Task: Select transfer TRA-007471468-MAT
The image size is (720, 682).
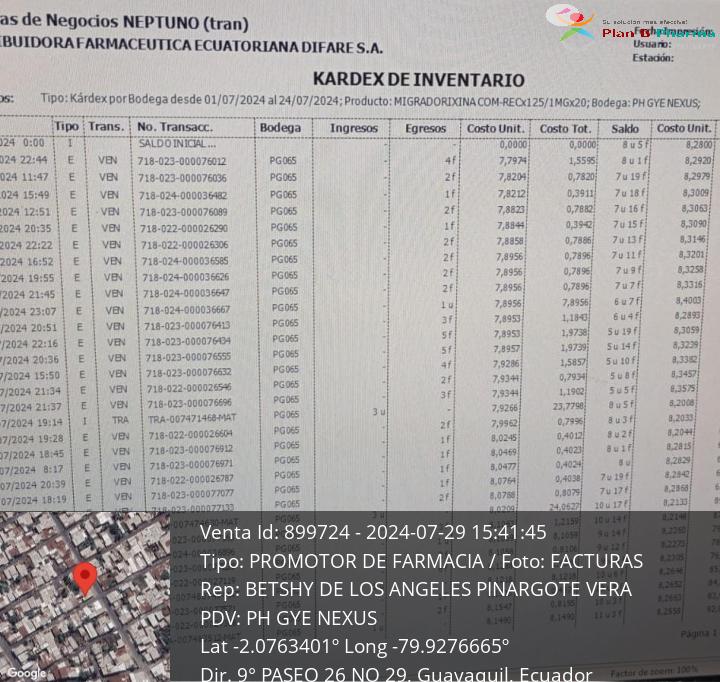Action: pos(192,418)
